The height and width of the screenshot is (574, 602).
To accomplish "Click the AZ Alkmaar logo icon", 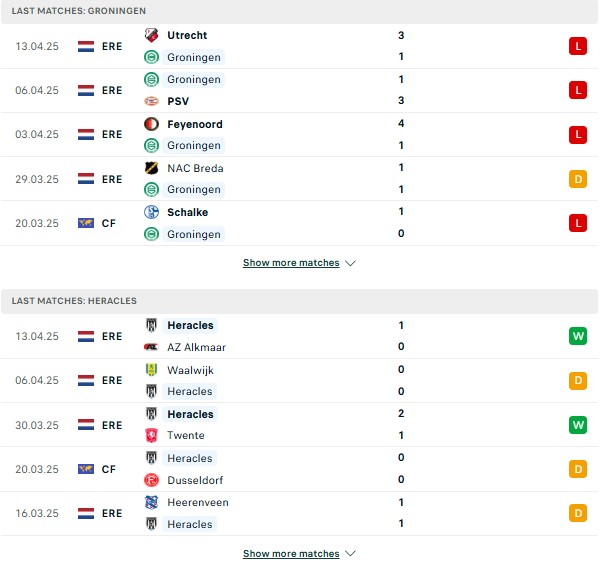I will coord(151,347).
